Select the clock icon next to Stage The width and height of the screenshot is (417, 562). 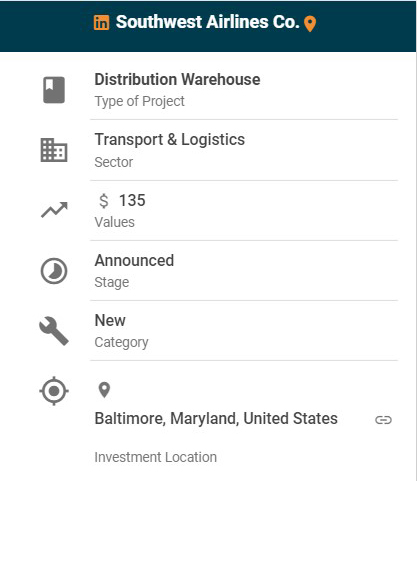(54, 271)
